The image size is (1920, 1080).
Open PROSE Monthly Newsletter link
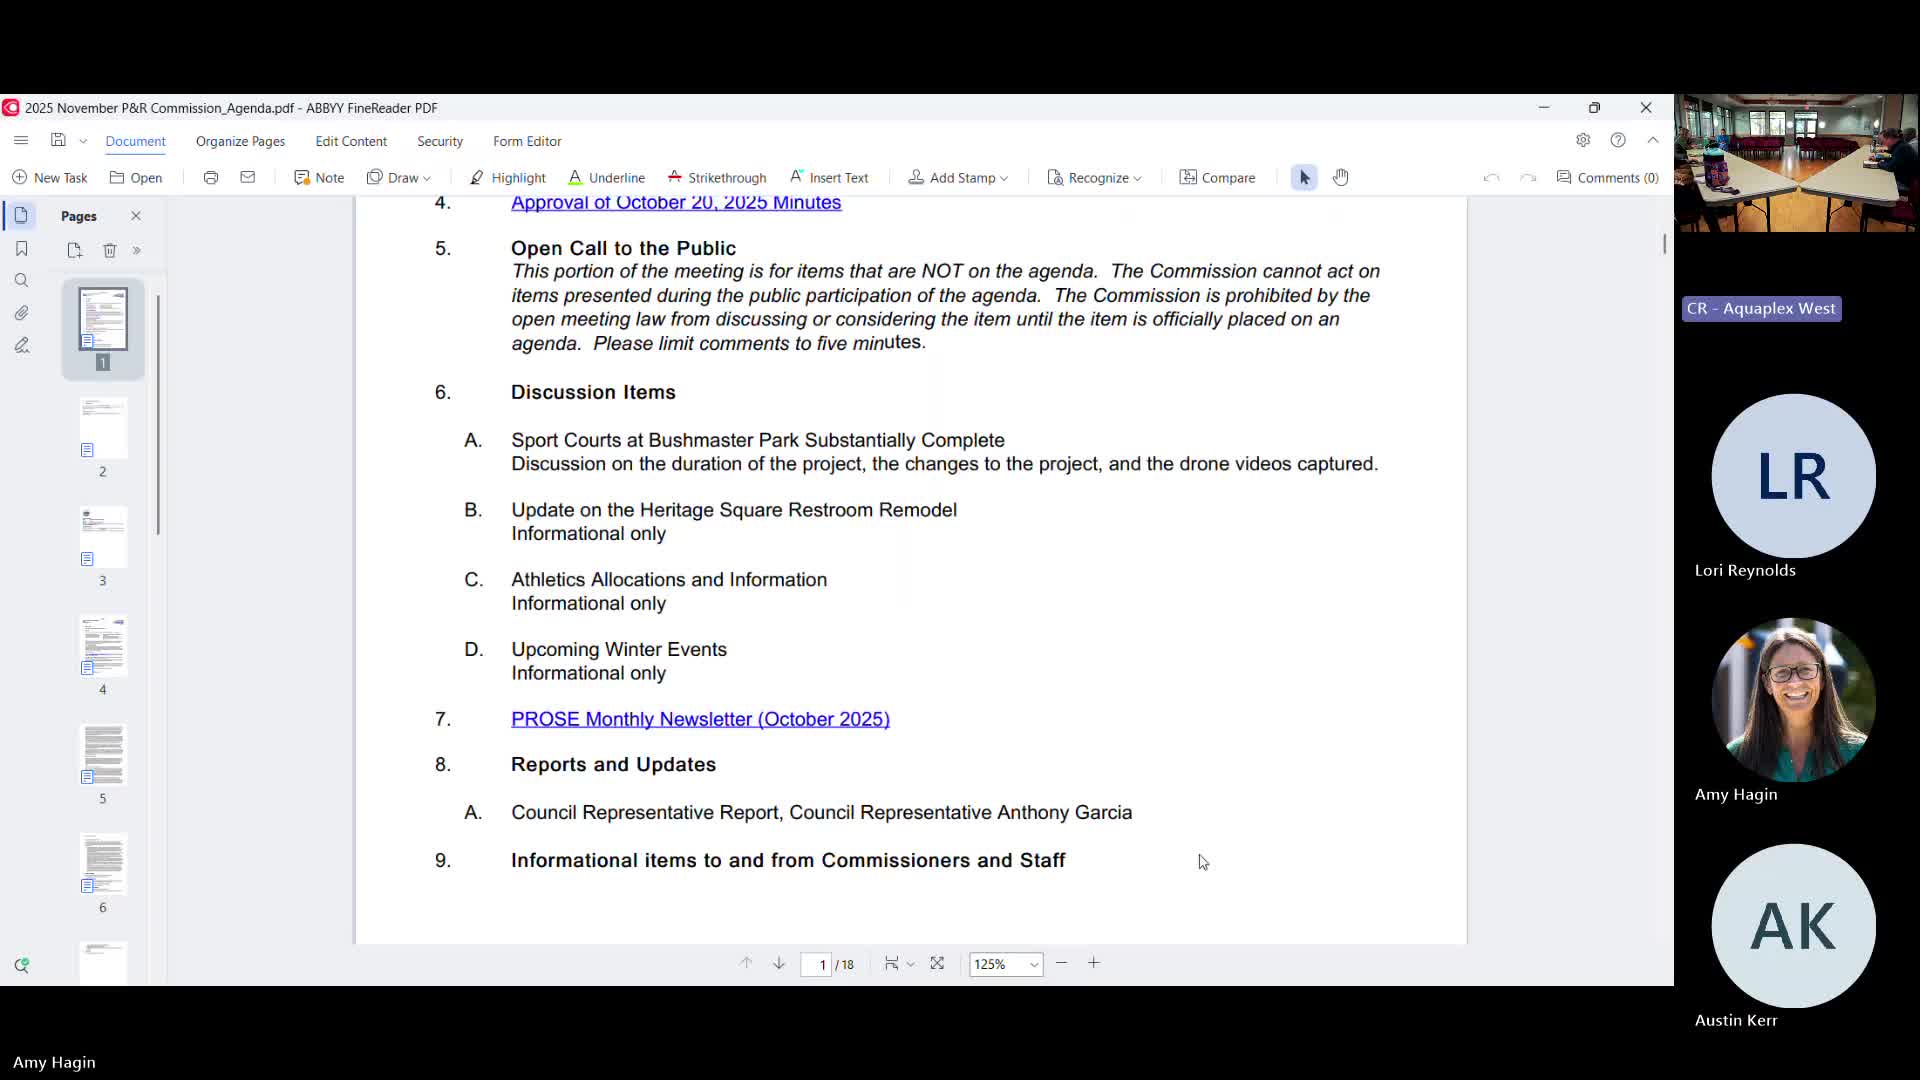point(700,719)
